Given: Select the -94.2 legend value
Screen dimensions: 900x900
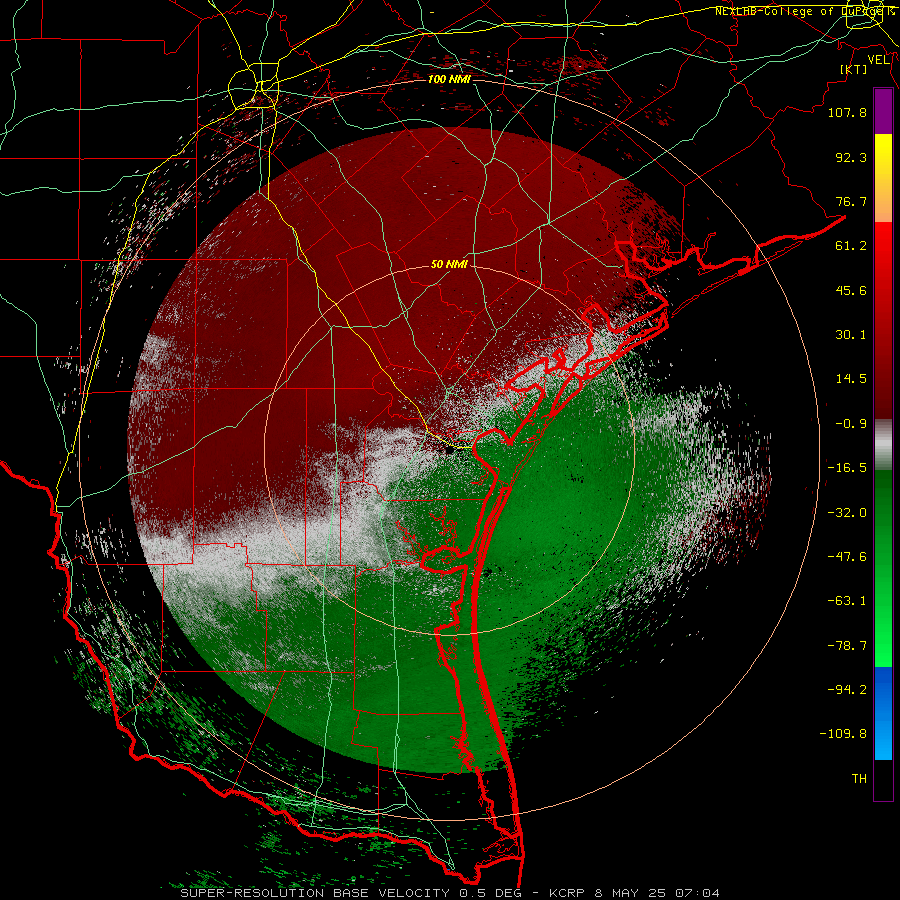Looking at the screenshot, I should point(847,690).
